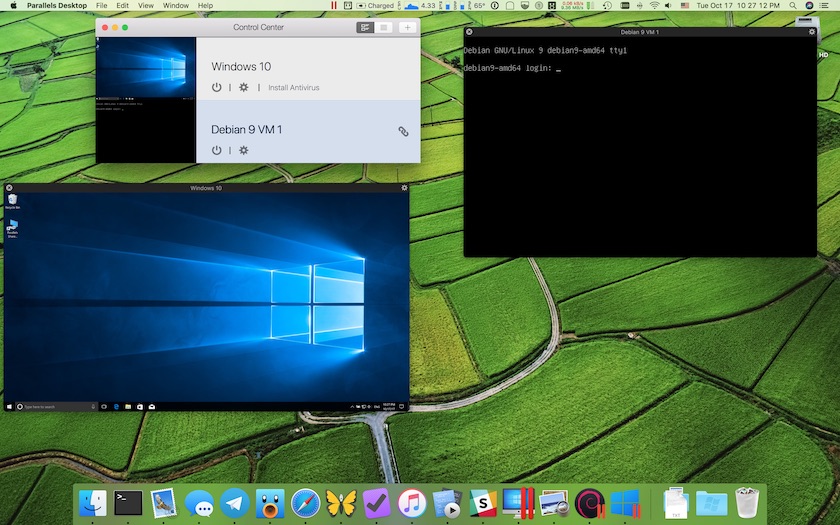Click the Parallels Shared Folders icon on the Windows desktop
Screen dimensions: 840x525
pyautogui.click(x=12, y=228)
